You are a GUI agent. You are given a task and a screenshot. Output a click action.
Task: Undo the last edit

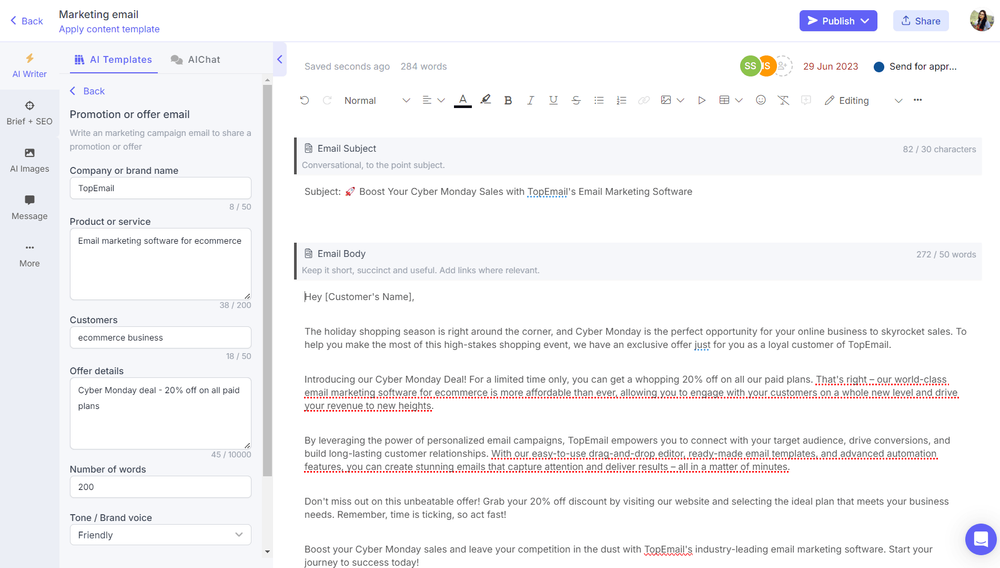coord(304,100)
